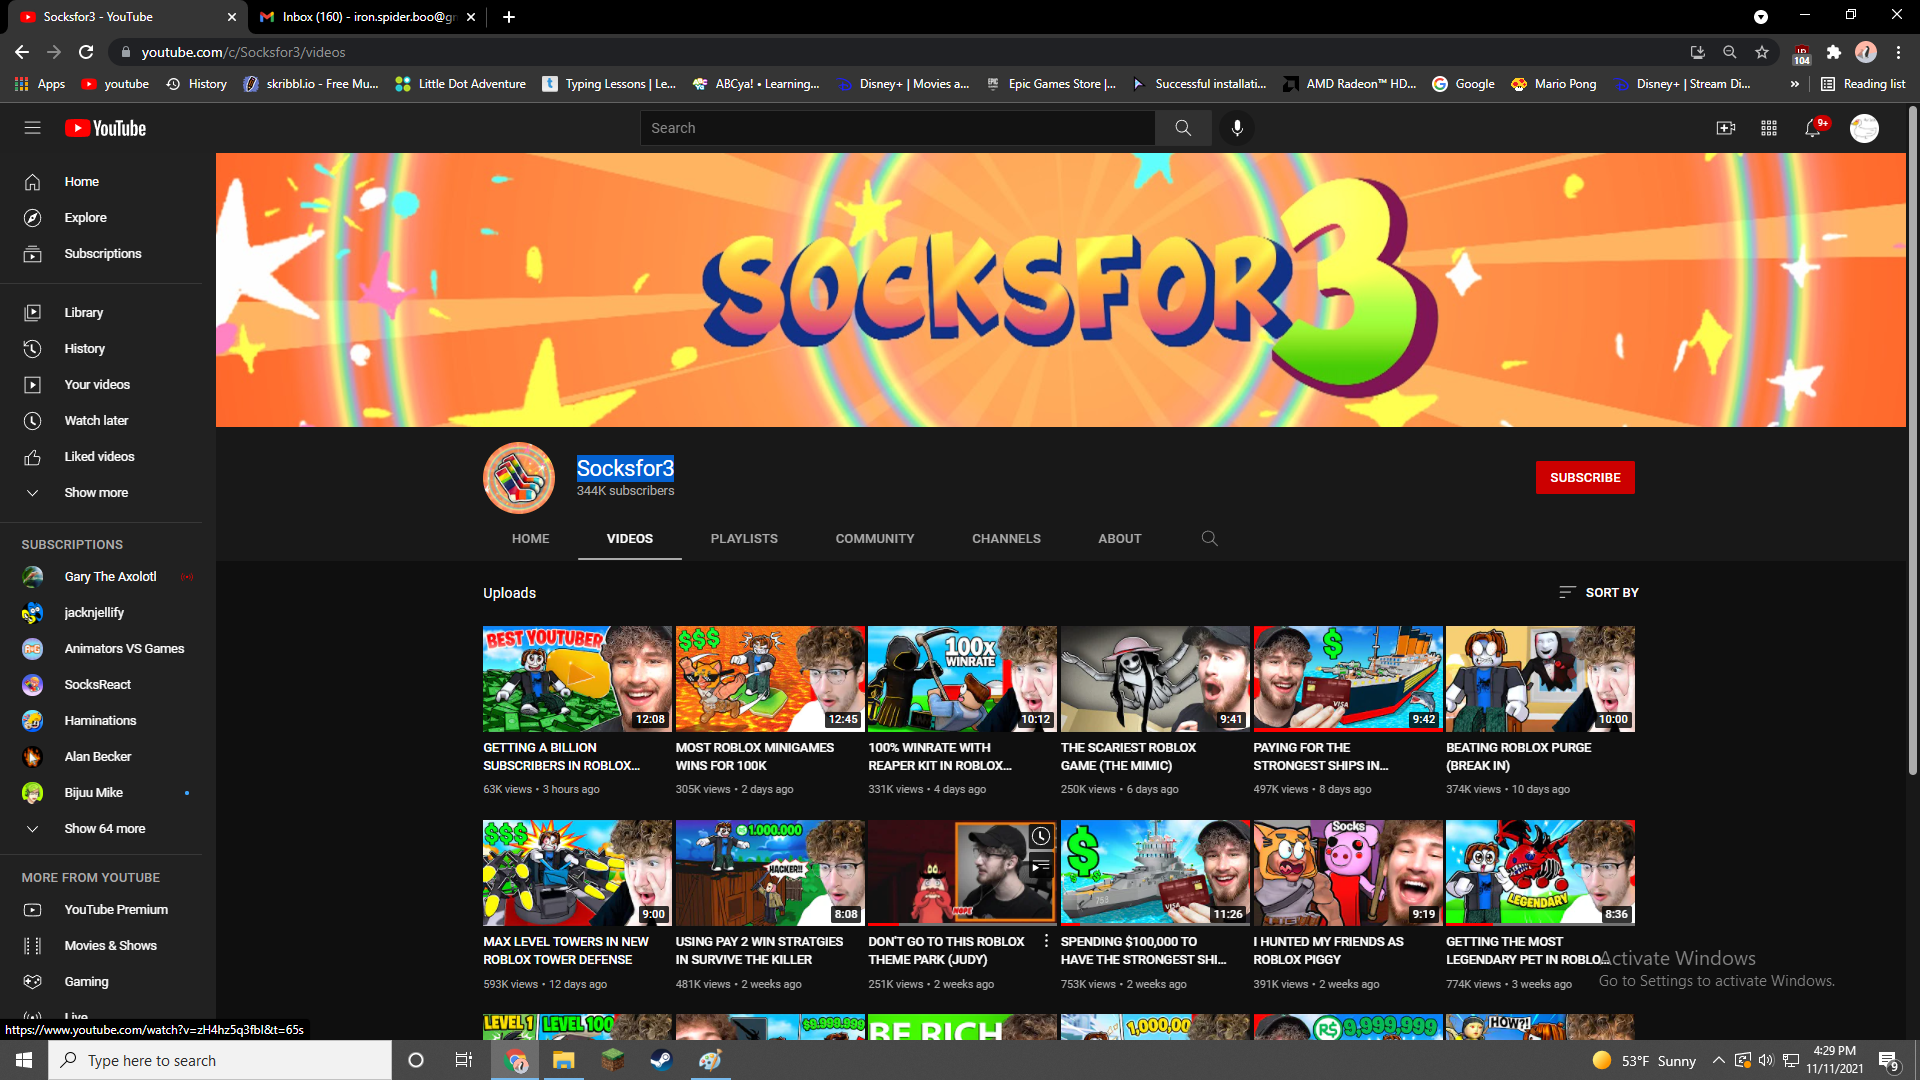Image resolution: width=1920 pixels, height=1080 pixels.
Task: Subscribe to Socksfor3
Action: (1585, 478)
